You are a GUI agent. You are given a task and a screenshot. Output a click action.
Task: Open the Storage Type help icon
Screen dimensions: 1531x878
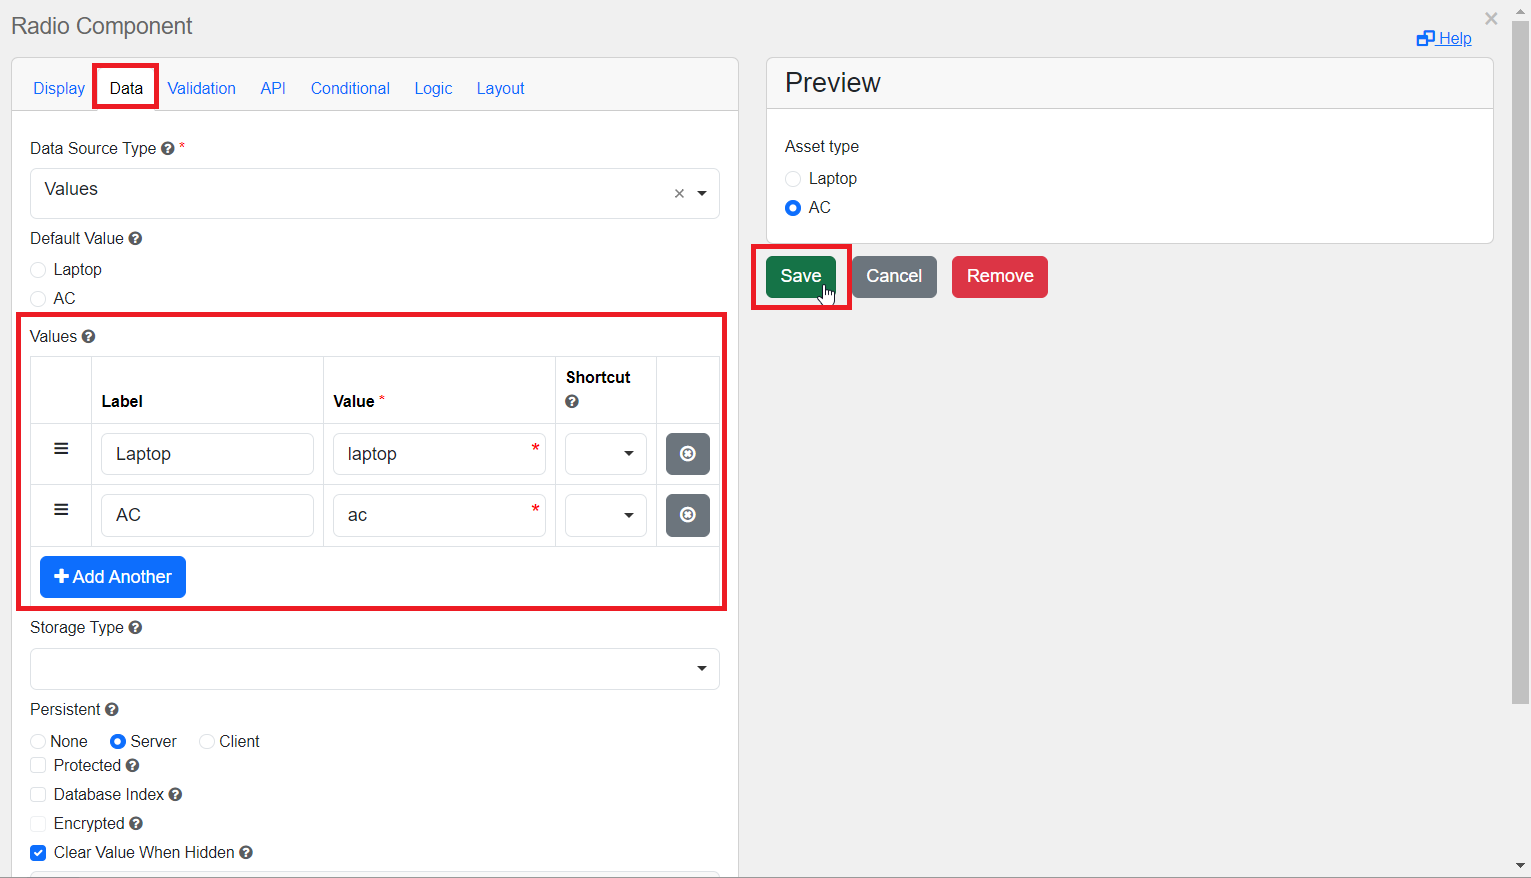click(135, 627)
